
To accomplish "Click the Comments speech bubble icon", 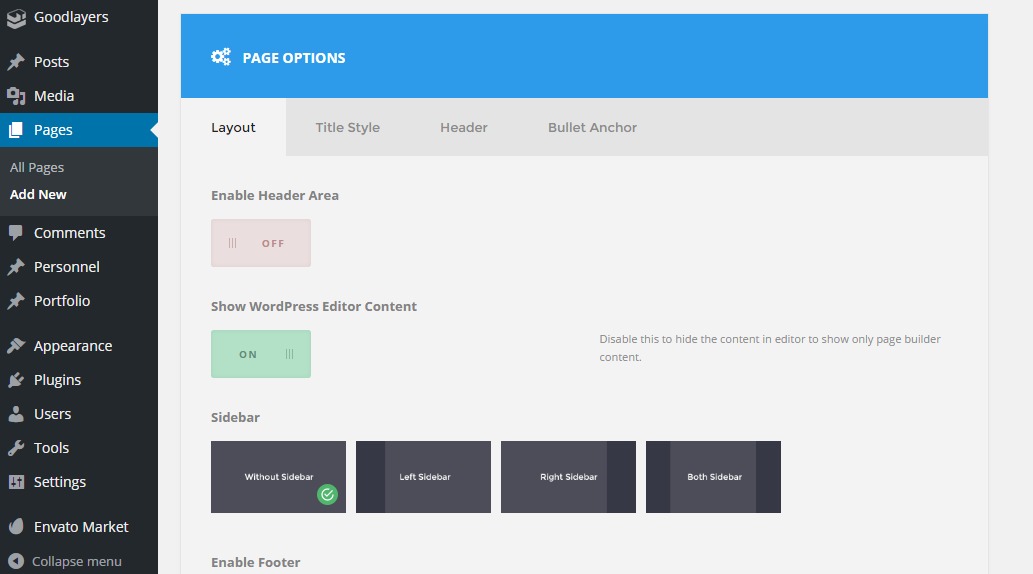I will 16,233.
